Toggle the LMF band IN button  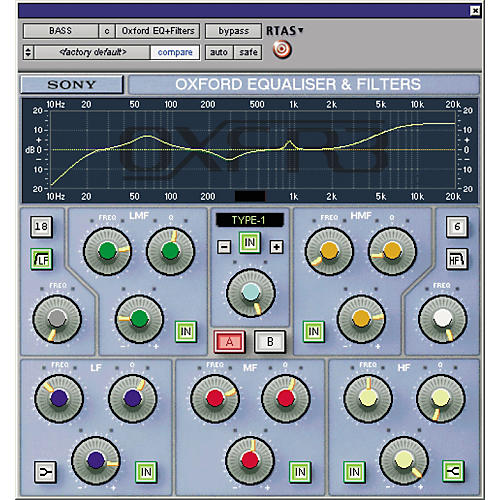point(186,331)
